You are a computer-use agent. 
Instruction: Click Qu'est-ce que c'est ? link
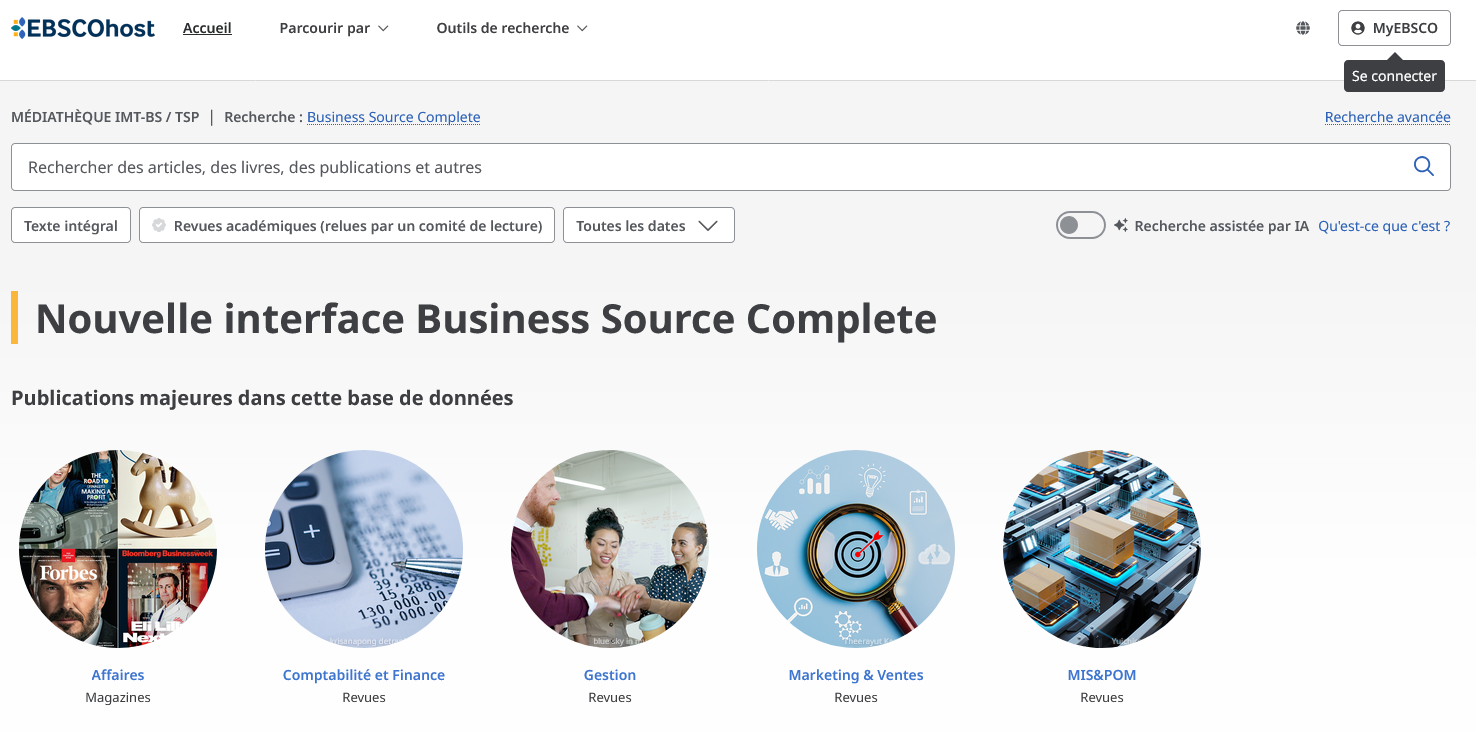pos(1384,226)
